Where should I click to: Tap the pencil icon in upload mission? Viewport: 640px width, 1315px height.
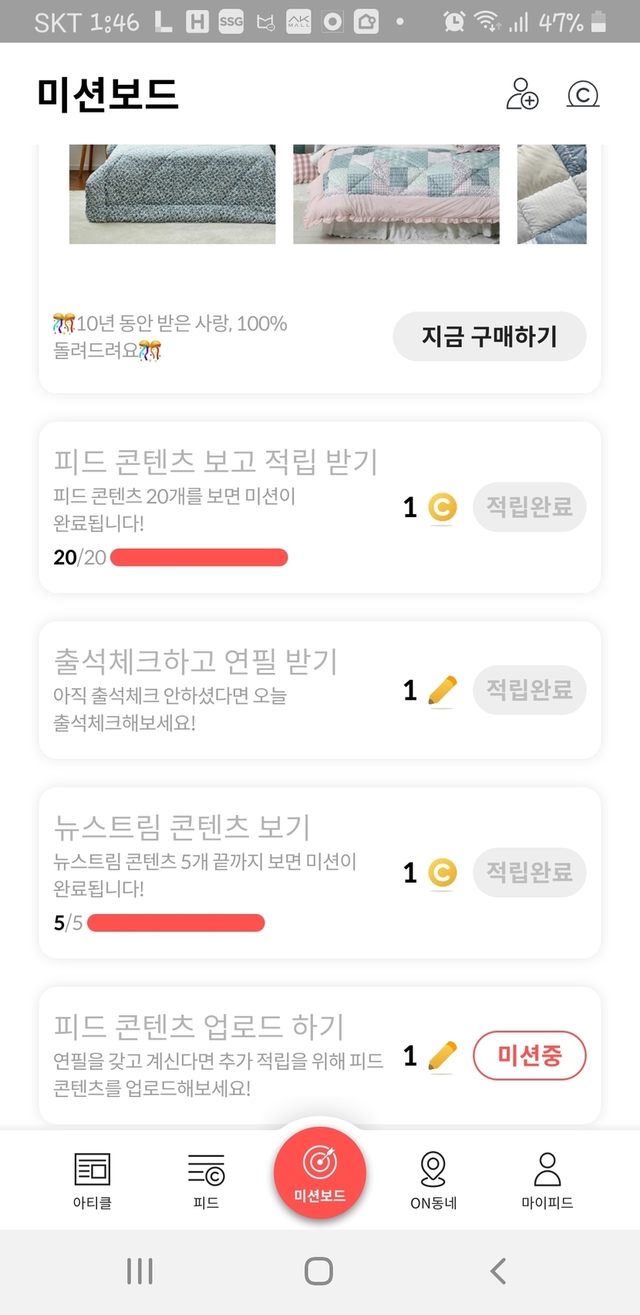(x=442, y=1055)
